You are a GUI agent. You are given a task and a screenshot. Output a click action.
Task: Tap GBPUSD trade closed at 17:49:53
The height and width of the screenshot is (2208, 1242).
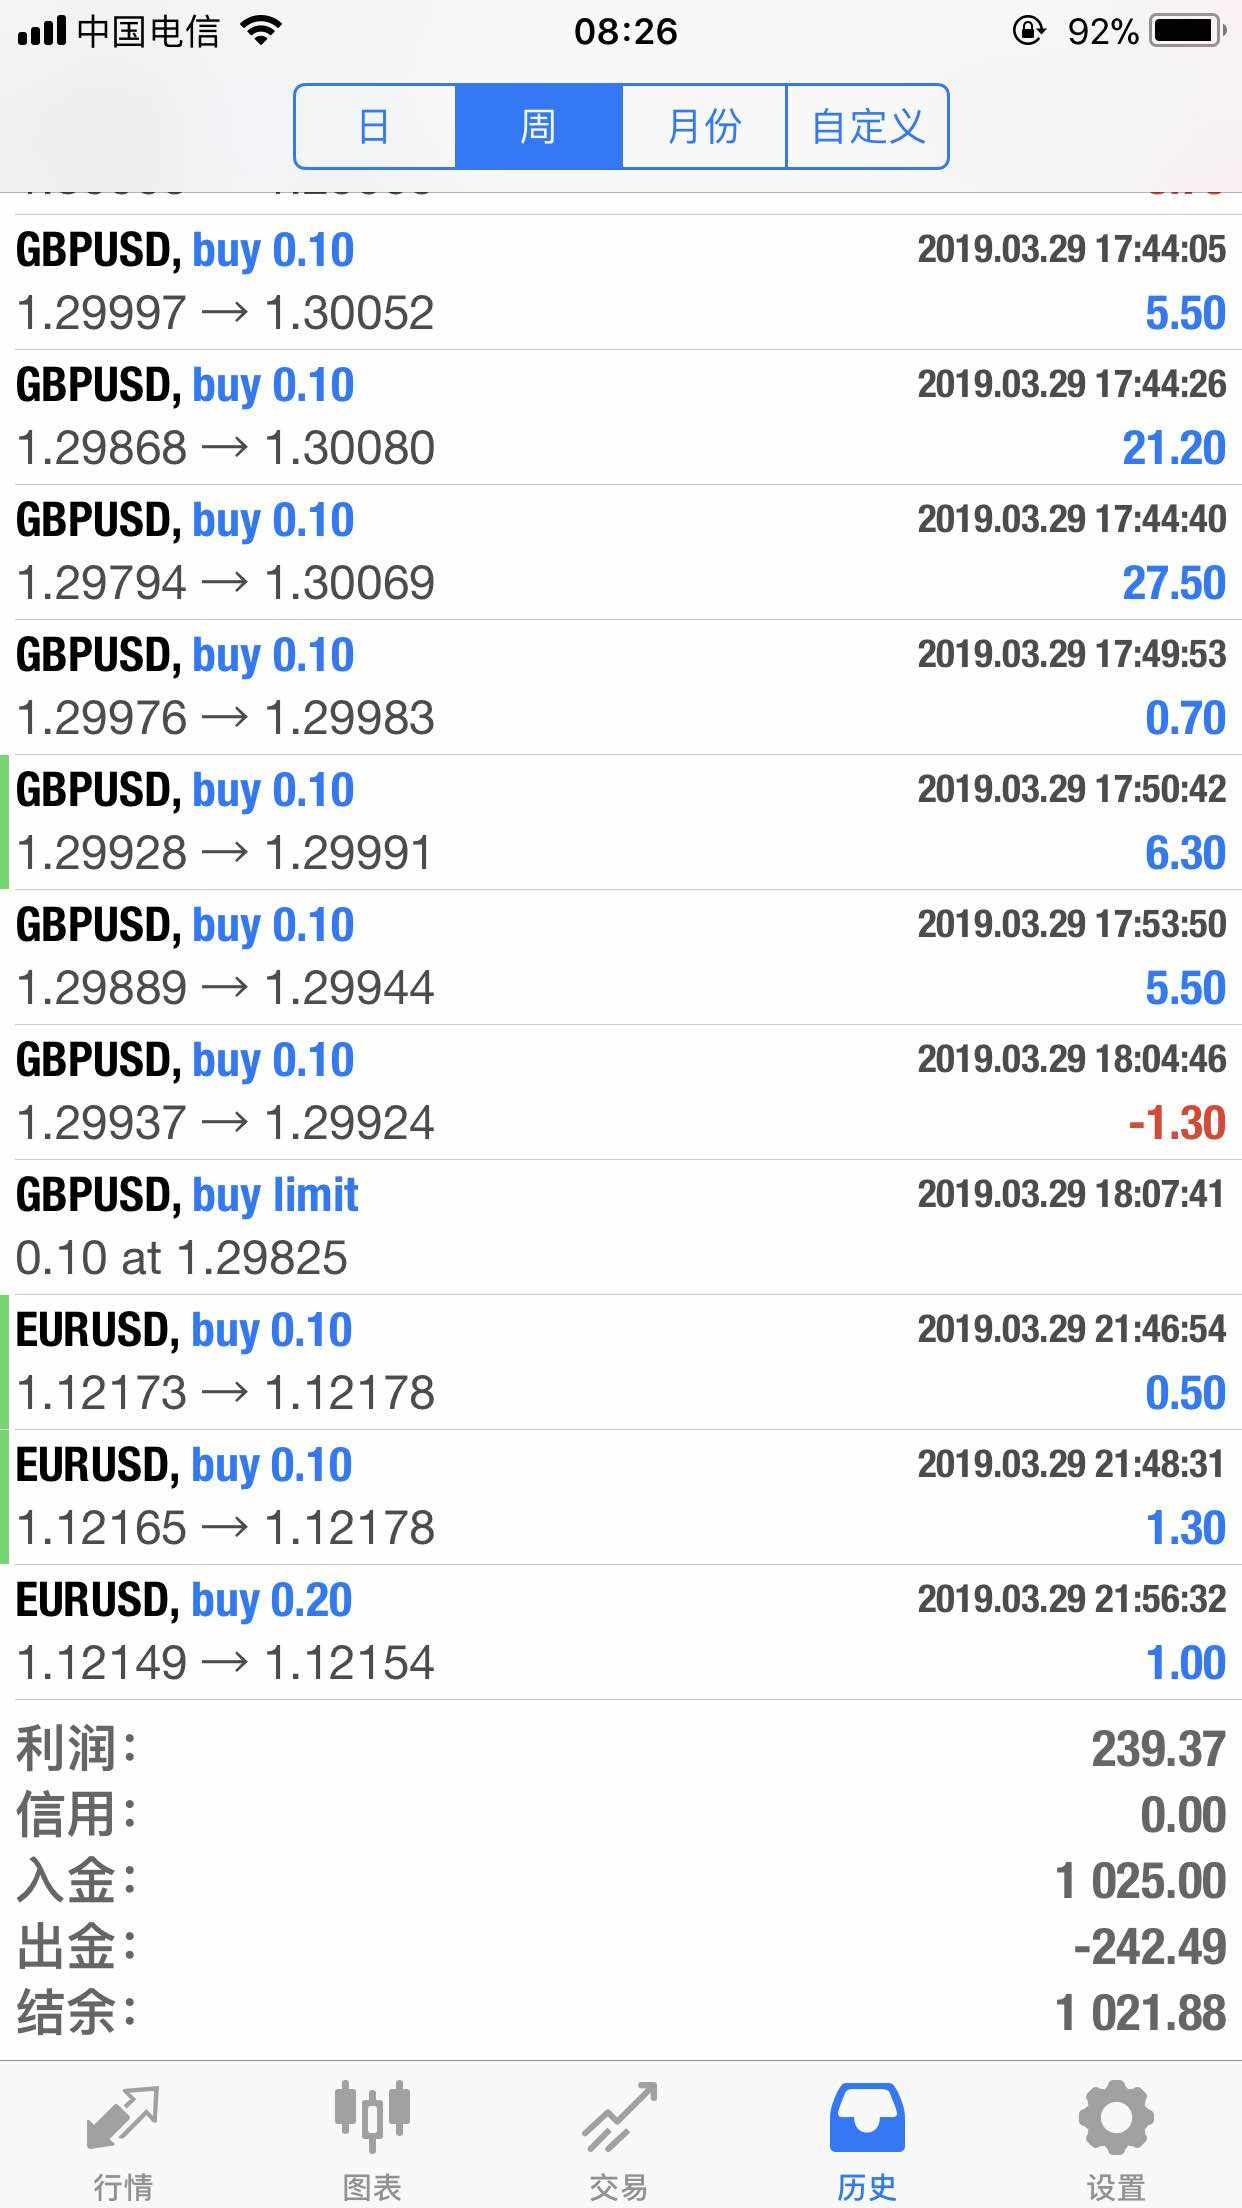620,687
